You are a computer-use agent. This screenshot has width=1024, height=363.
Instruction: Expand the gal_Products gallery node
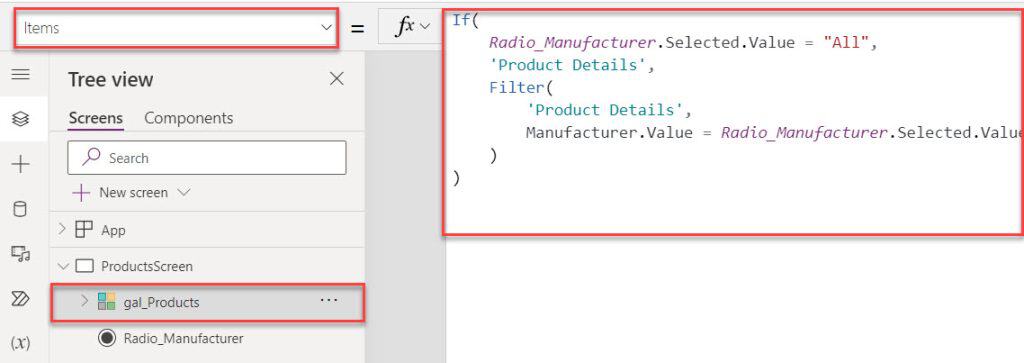pos(84,301)
